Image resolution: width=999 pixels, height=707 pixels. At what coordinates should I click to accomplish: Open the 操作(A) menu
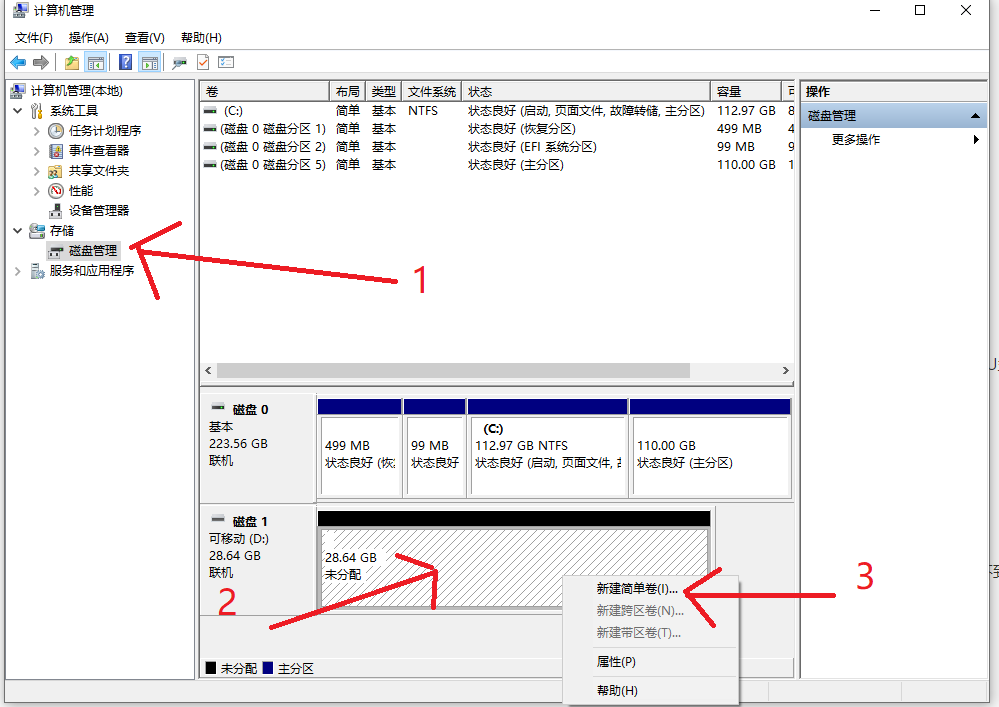(x=88, y=38)
